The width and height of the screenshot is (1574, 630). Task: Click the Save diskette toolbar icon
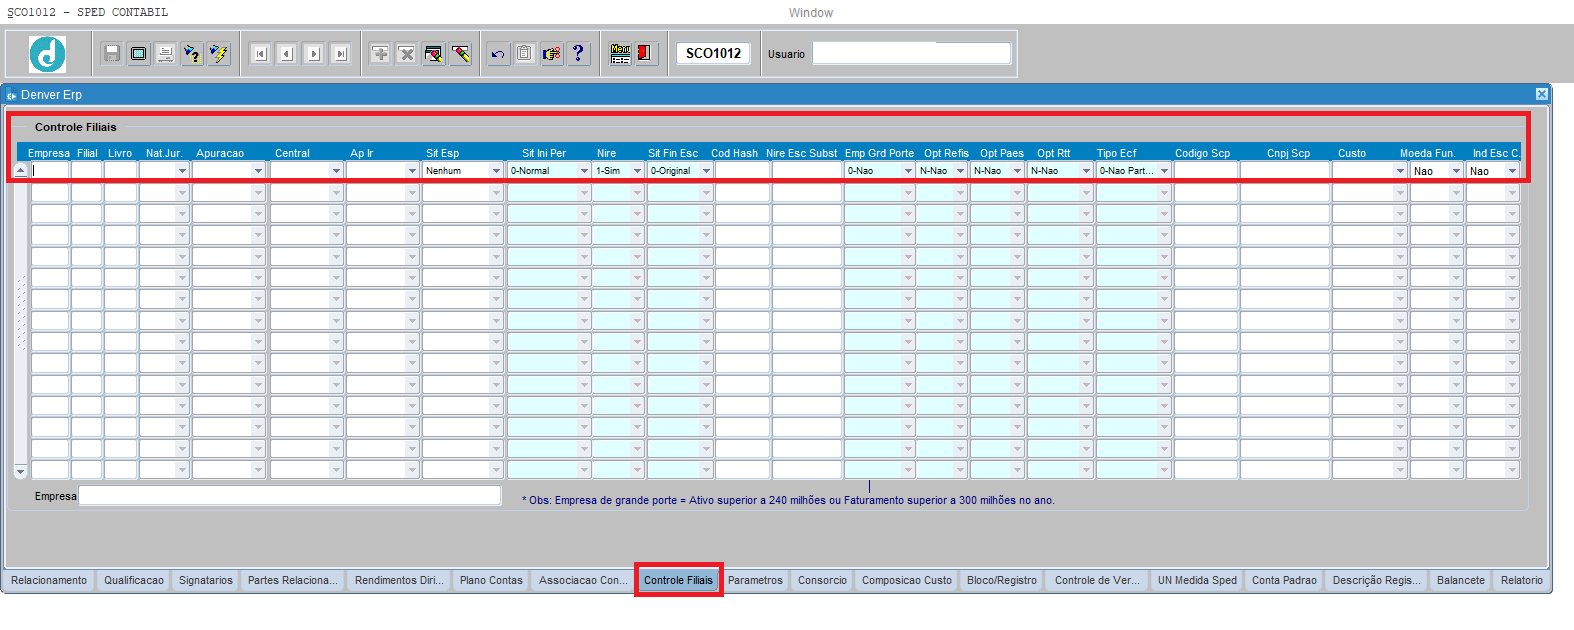[112, 54]
